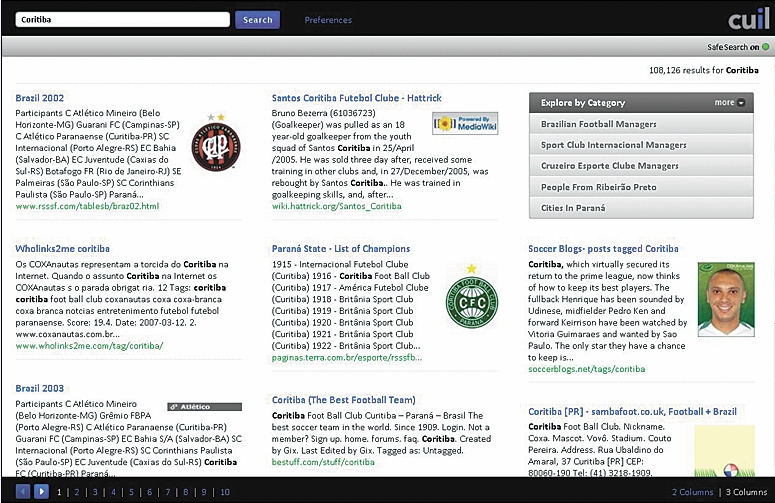Click the soccer player photo thumbnail

[x=724, y=299]
